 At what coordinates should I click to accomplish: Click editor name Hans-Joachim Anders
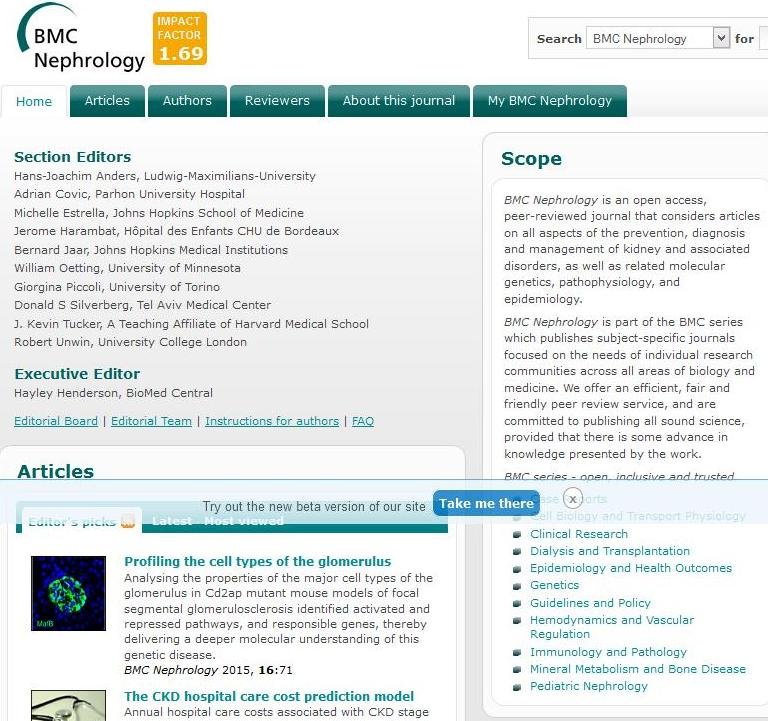tap(75, 176)
